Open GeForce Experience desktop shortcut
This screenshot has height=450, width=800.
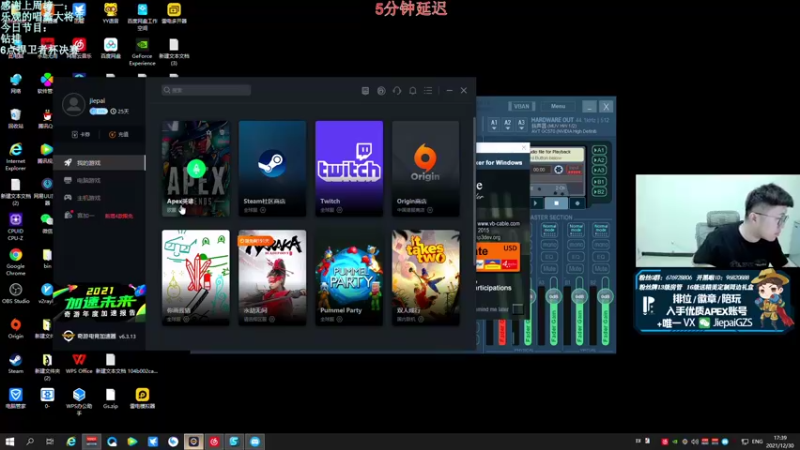(142, 52)
